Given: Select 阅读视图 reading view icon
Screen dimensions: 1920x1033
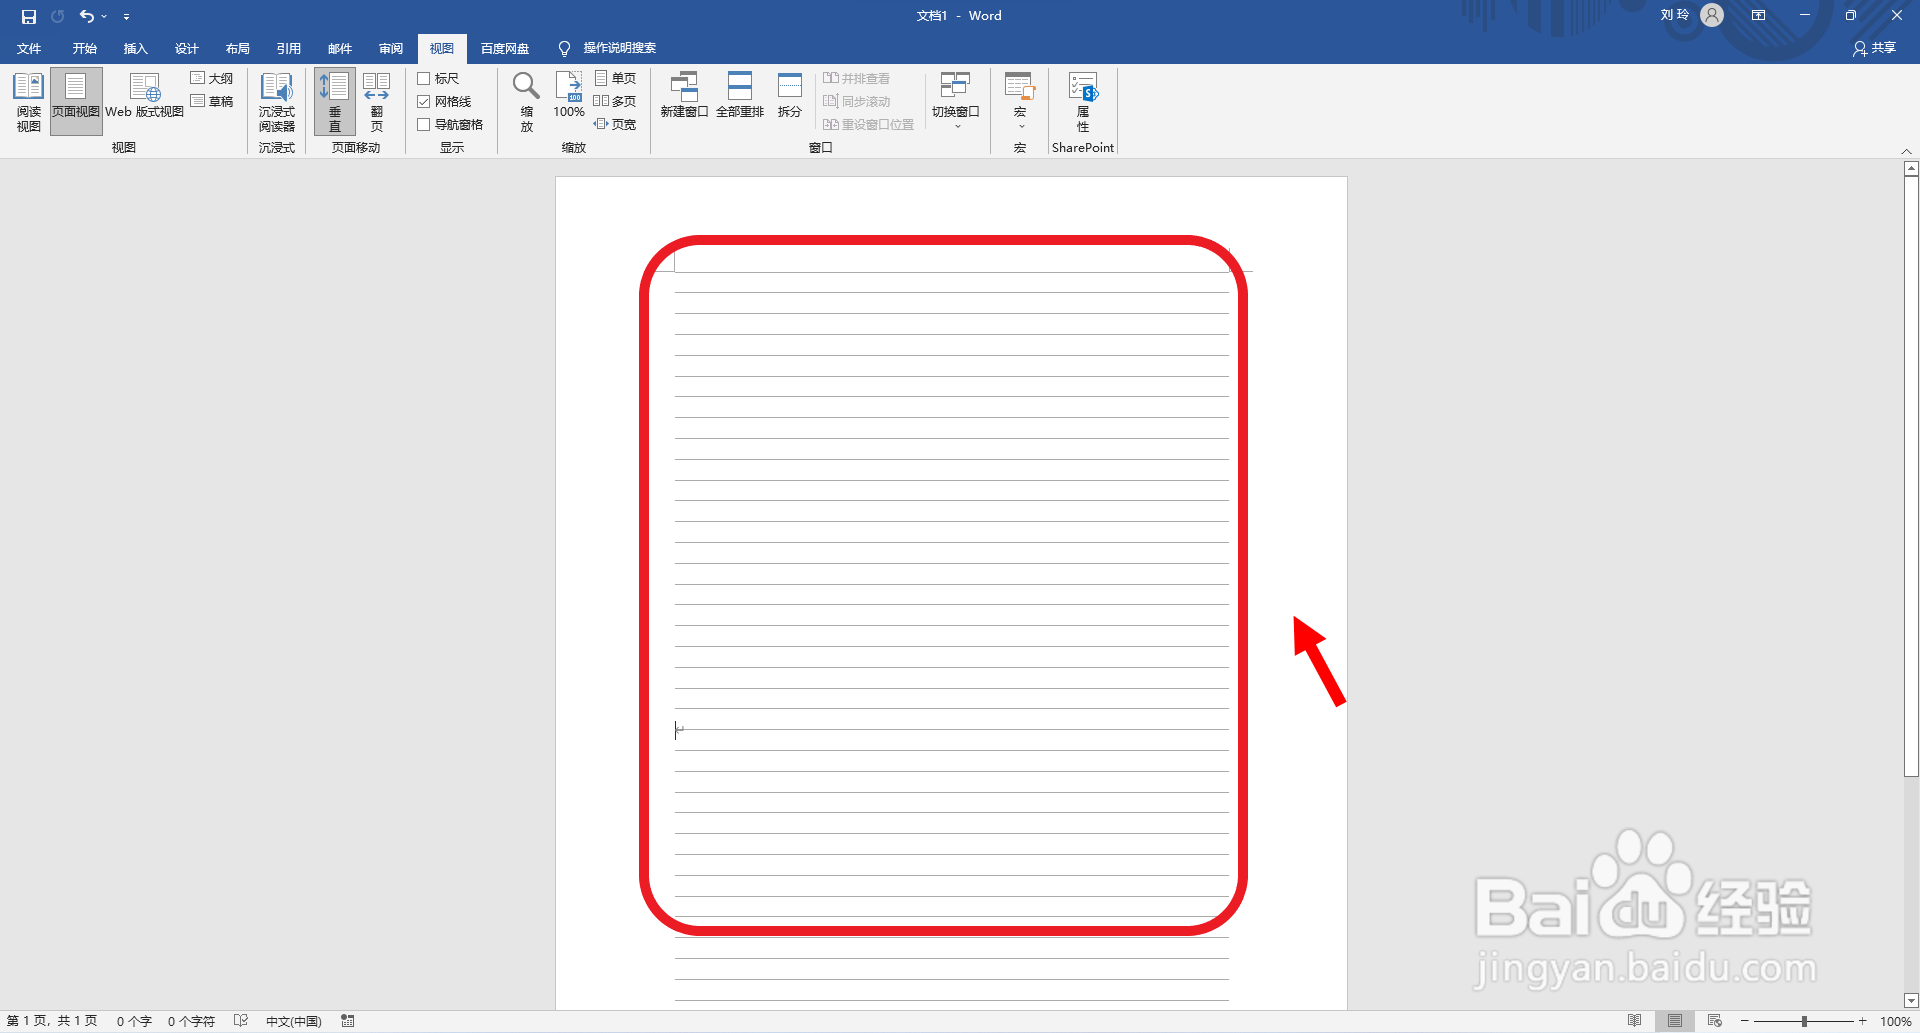Looking at the screenshot, I should (x=28, y=102).
